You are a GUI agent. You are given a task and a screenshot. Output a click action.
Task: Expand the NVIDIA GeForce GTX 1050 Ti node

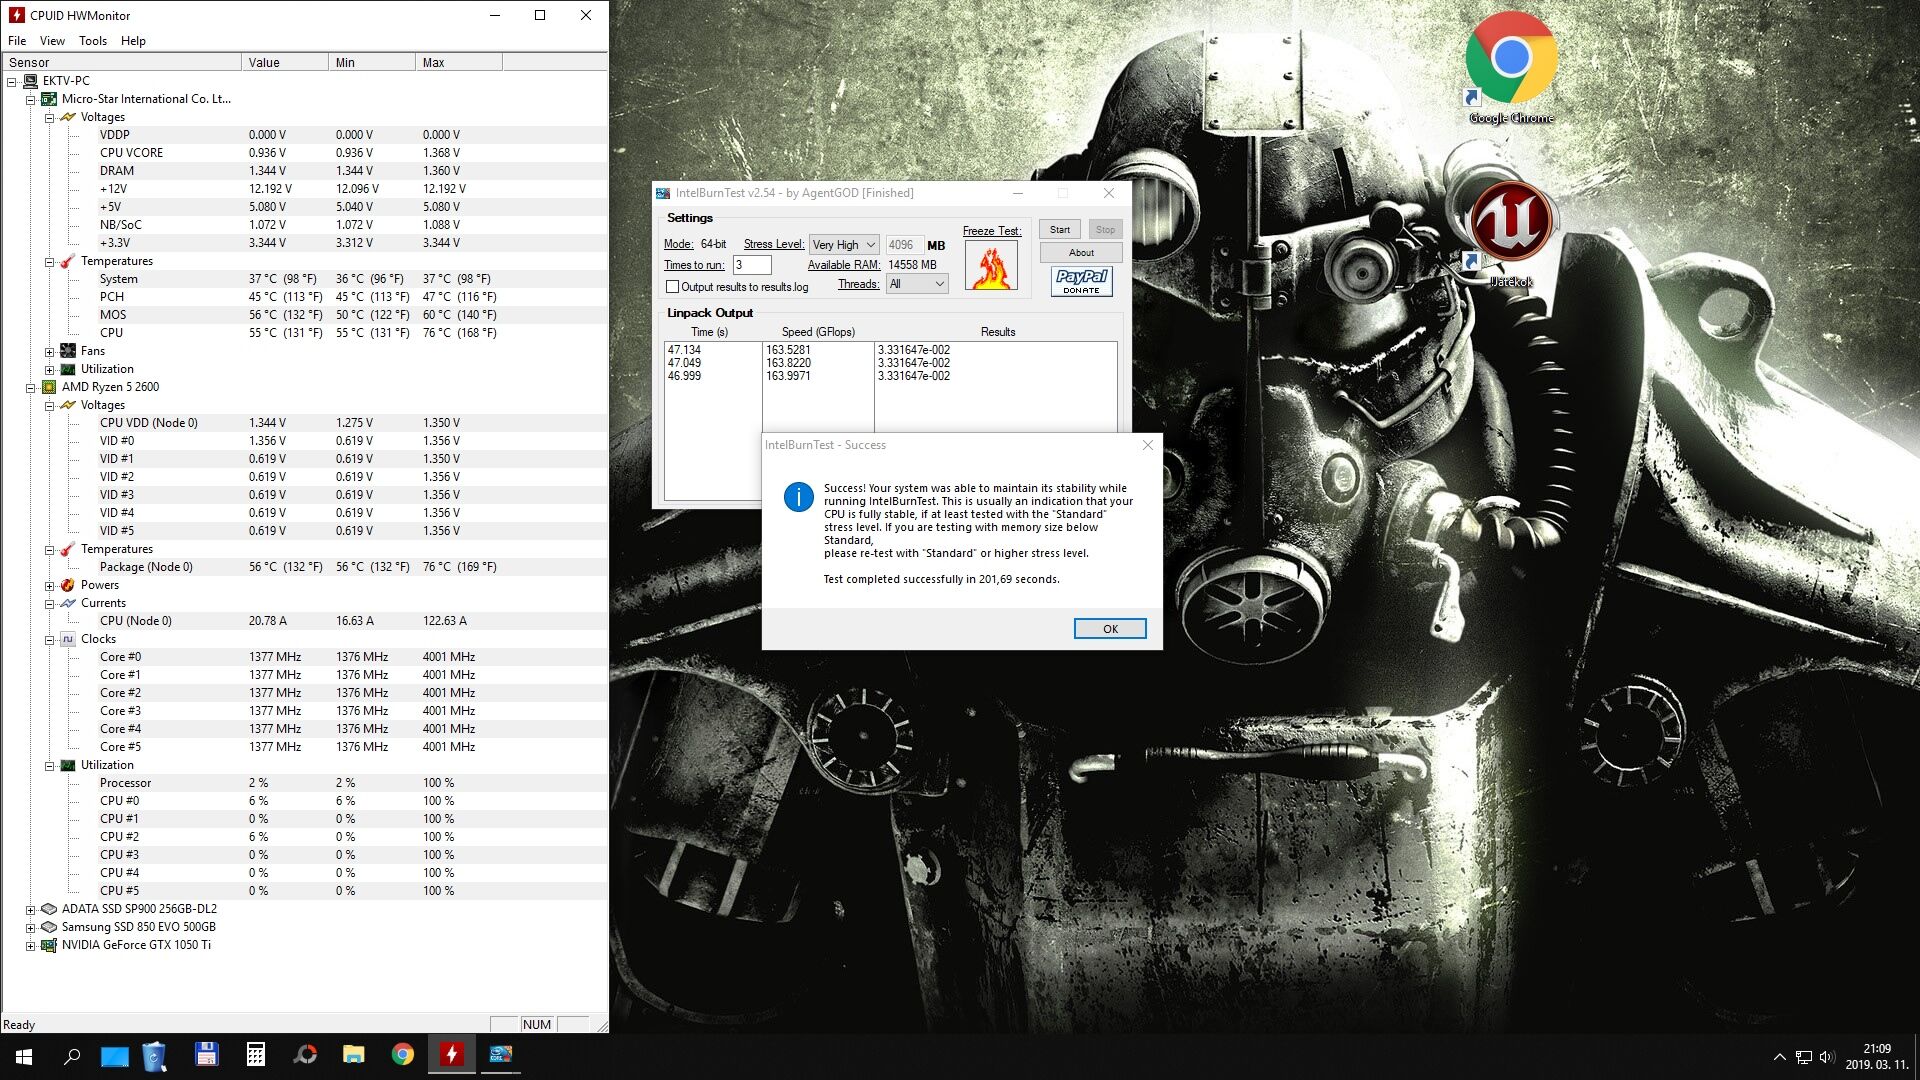point(30,946)
